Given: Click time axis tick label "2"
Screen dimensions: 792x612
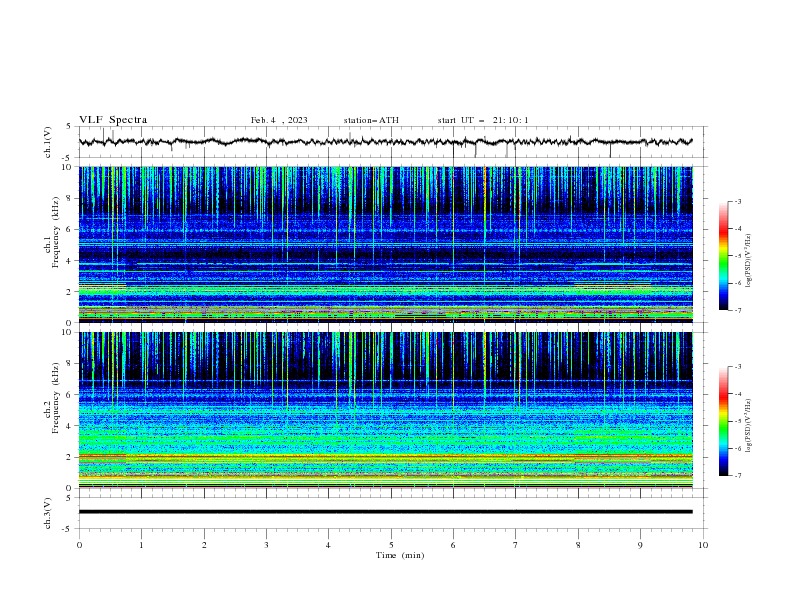Looking at the screenshot, I should 204,545.
